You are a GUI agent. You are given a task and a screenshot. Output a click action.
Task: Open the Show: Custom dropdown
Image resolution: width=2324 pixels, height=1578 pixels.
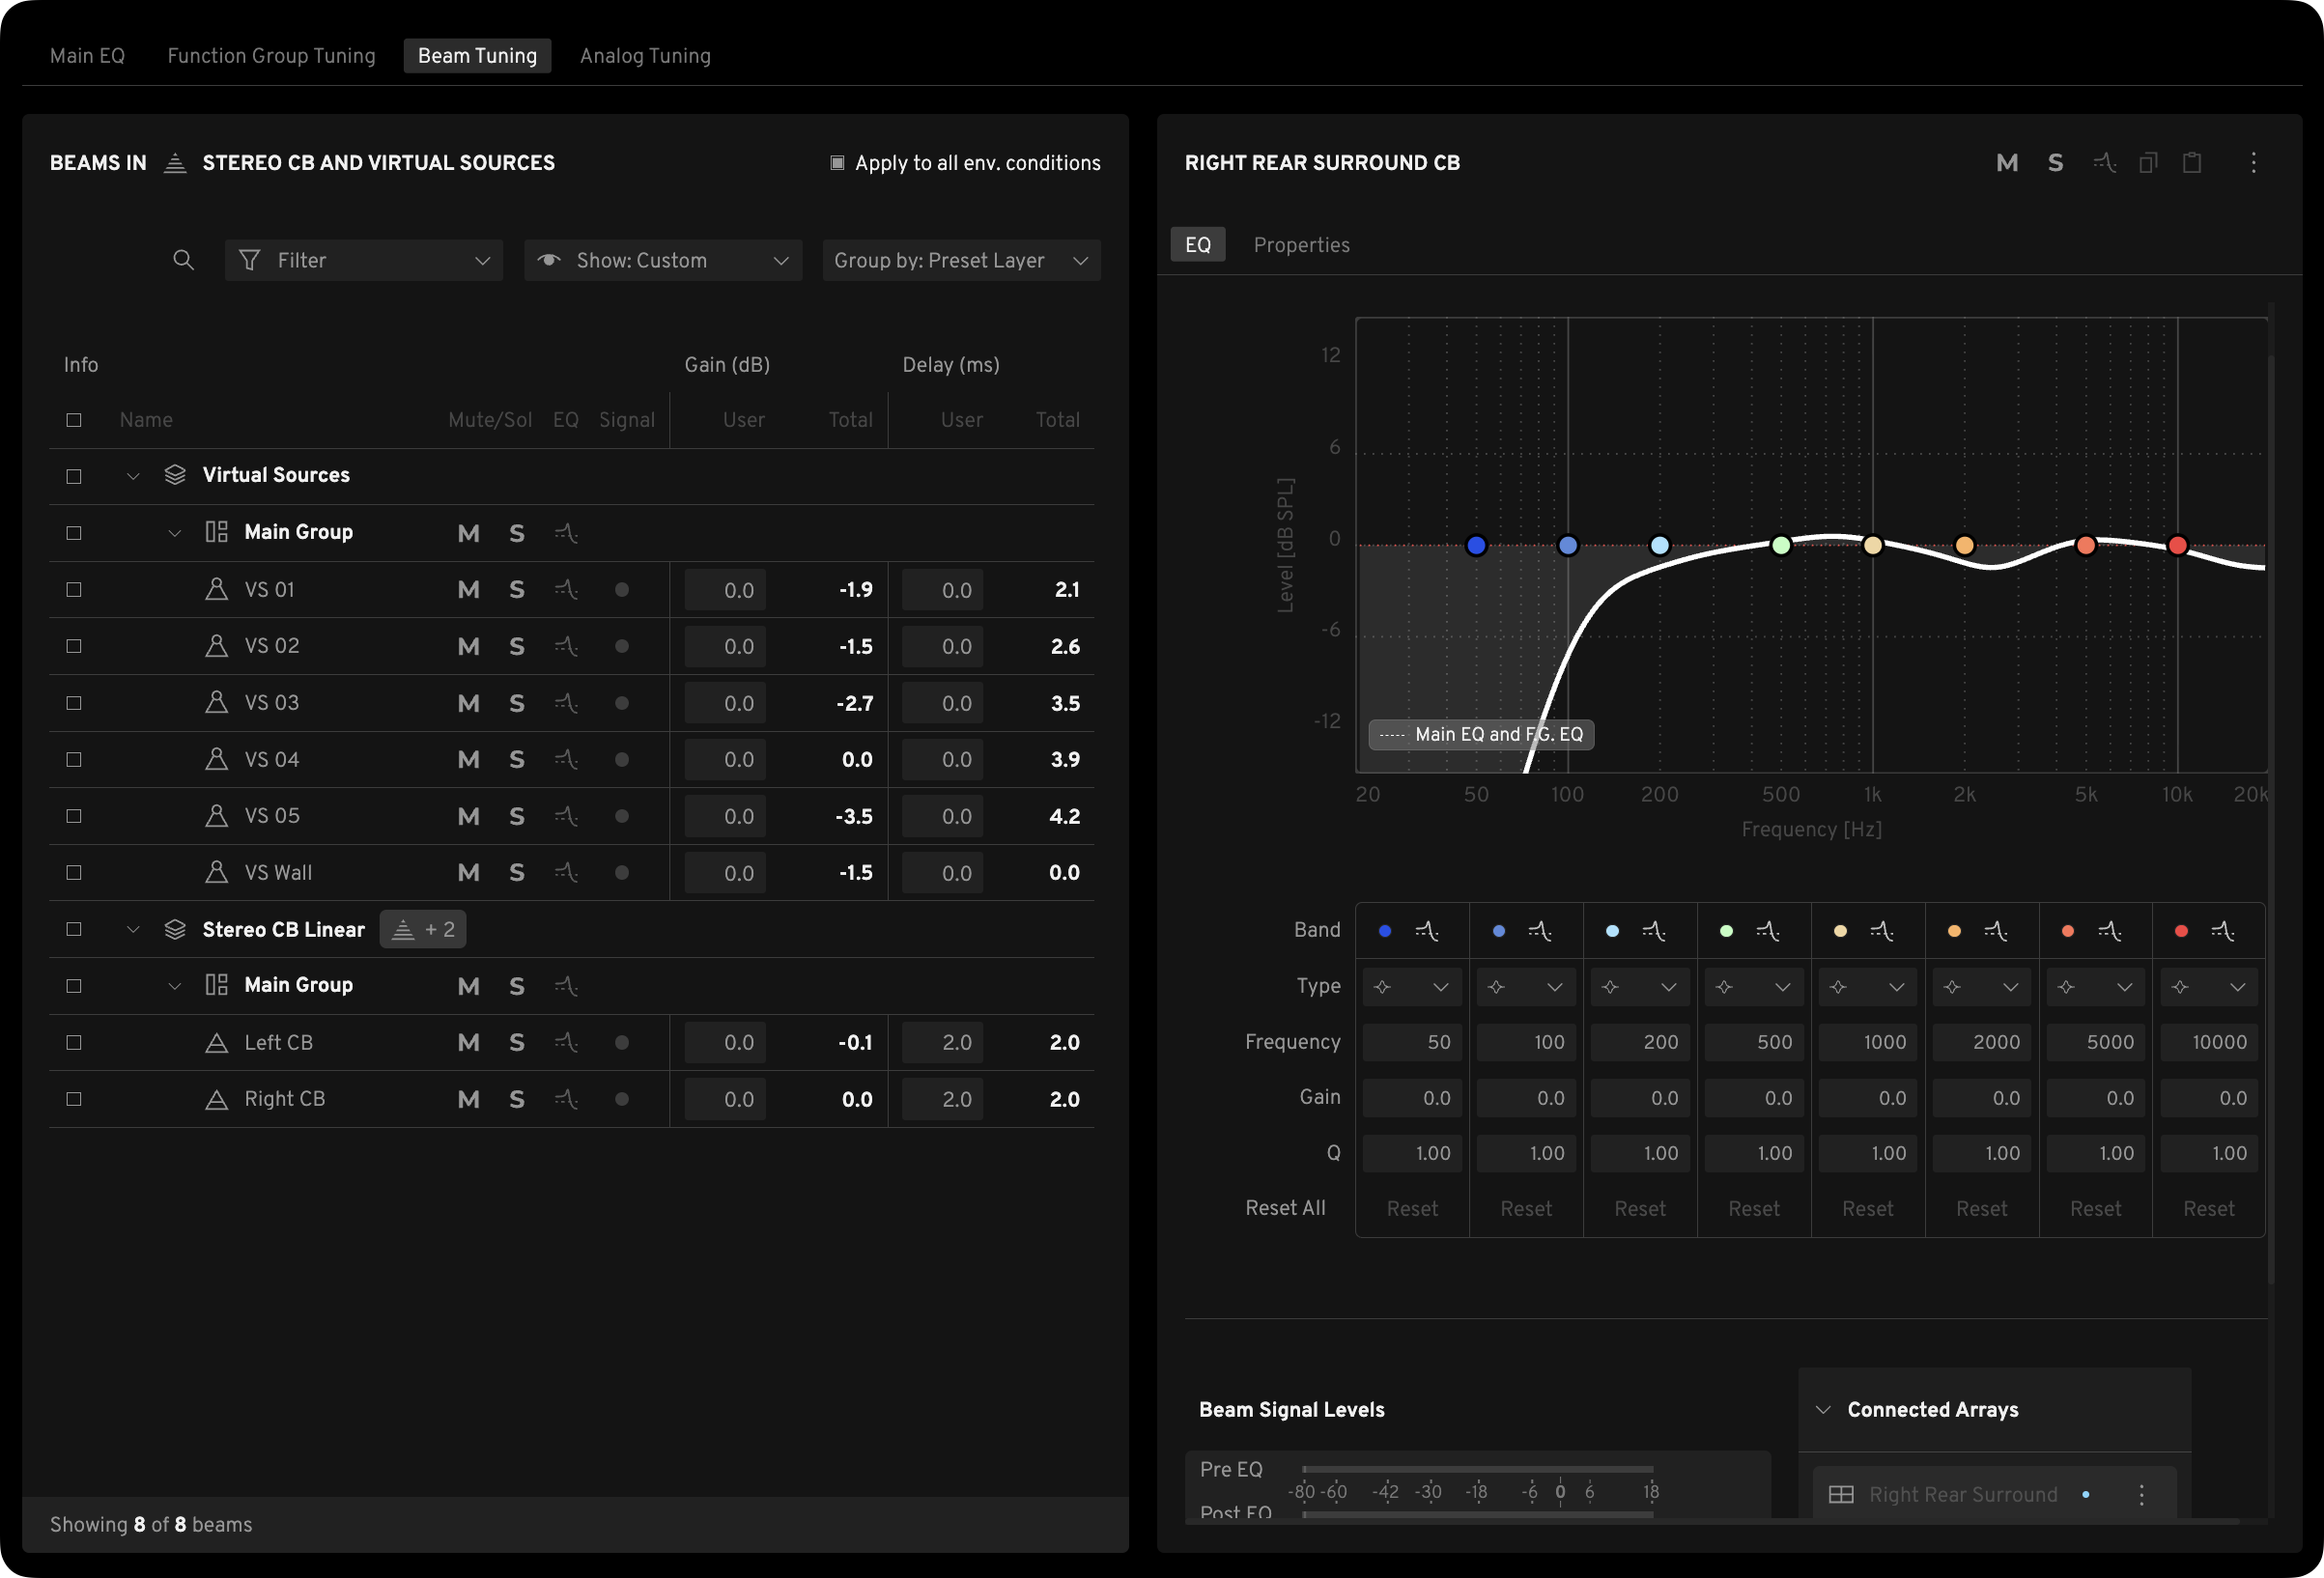[x=662, y=260]
